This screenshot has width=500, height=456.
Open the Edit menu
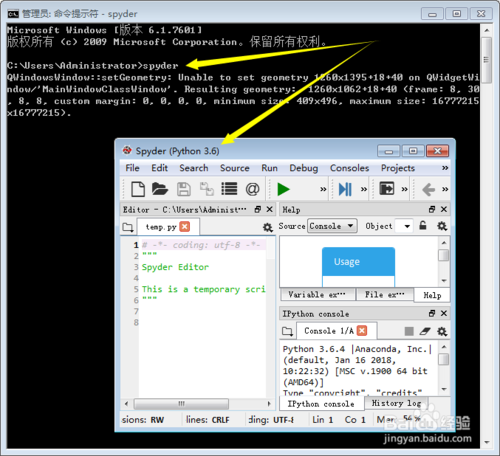159,168
